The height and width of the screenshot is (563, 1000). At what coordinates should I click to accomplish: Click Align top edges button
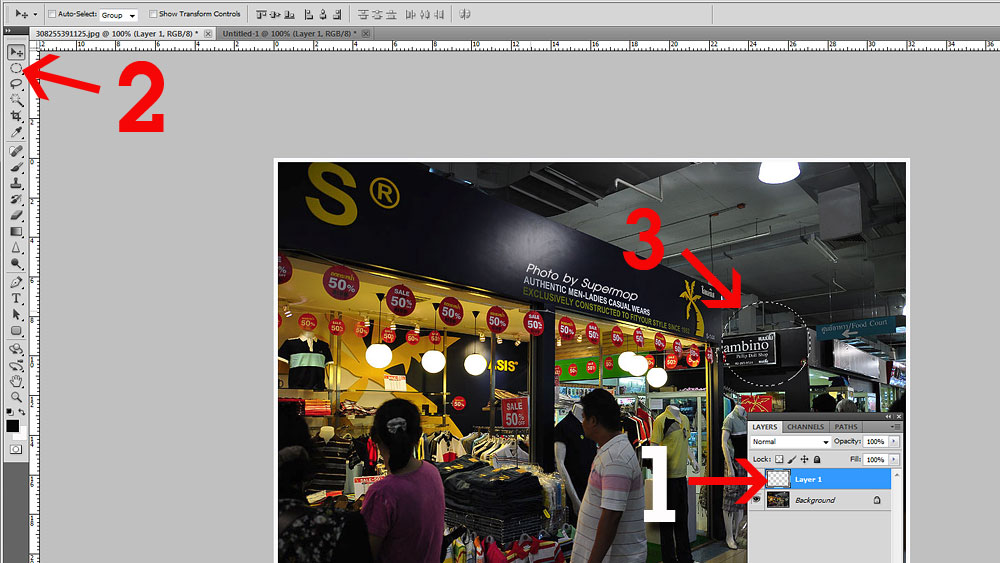[261, 14]
